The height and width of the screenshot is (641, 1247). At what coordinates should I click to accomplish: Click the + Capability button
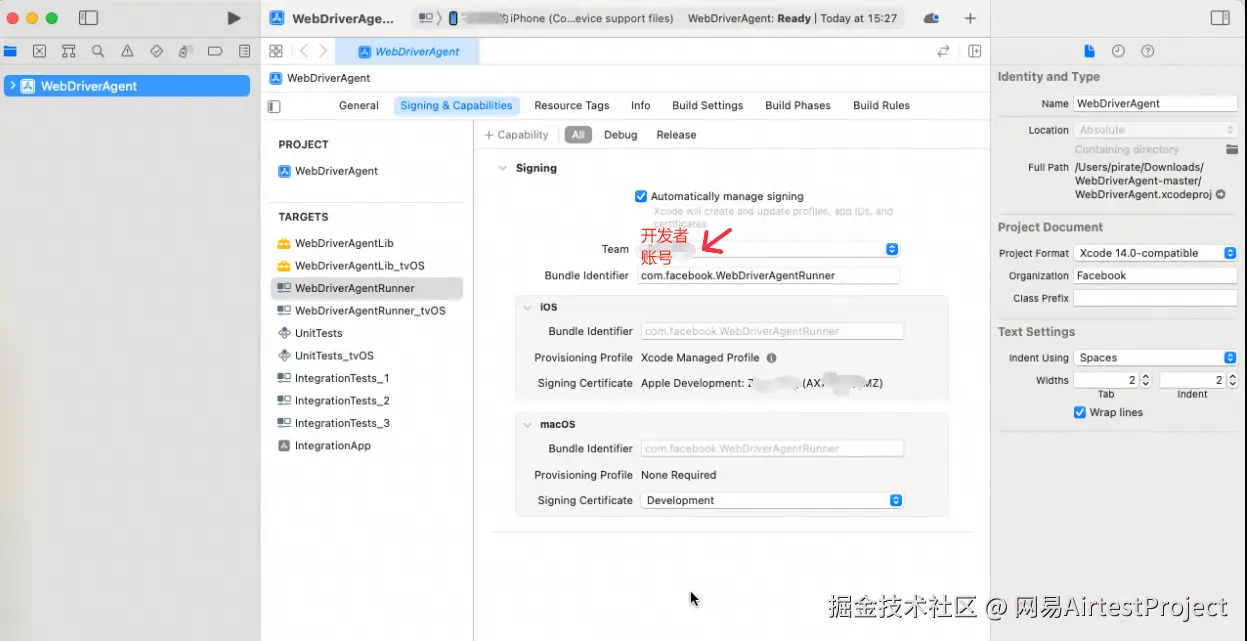(x=516, y=135)
